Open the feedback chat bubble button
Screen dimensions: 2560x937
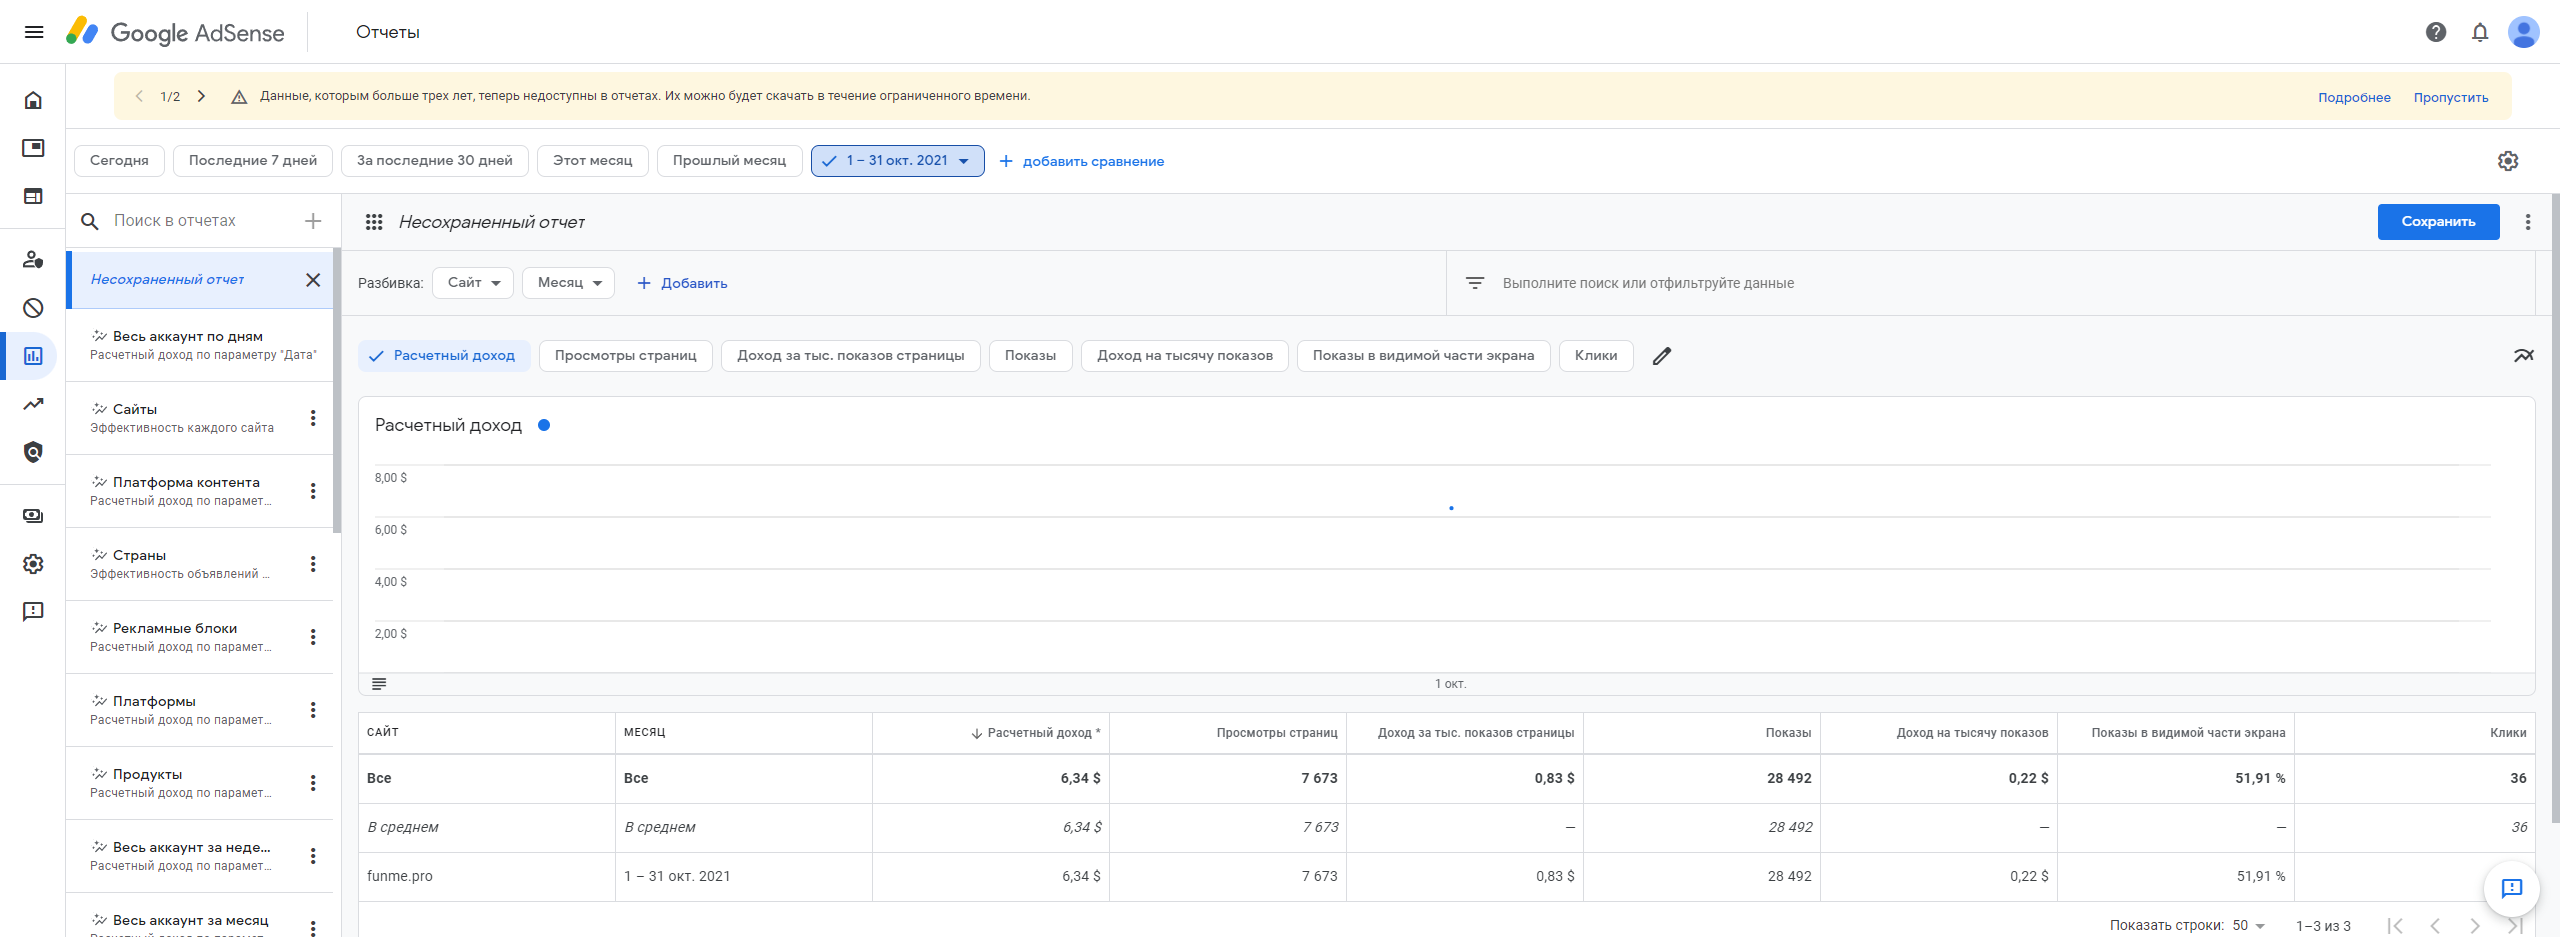click(2511, 888)
